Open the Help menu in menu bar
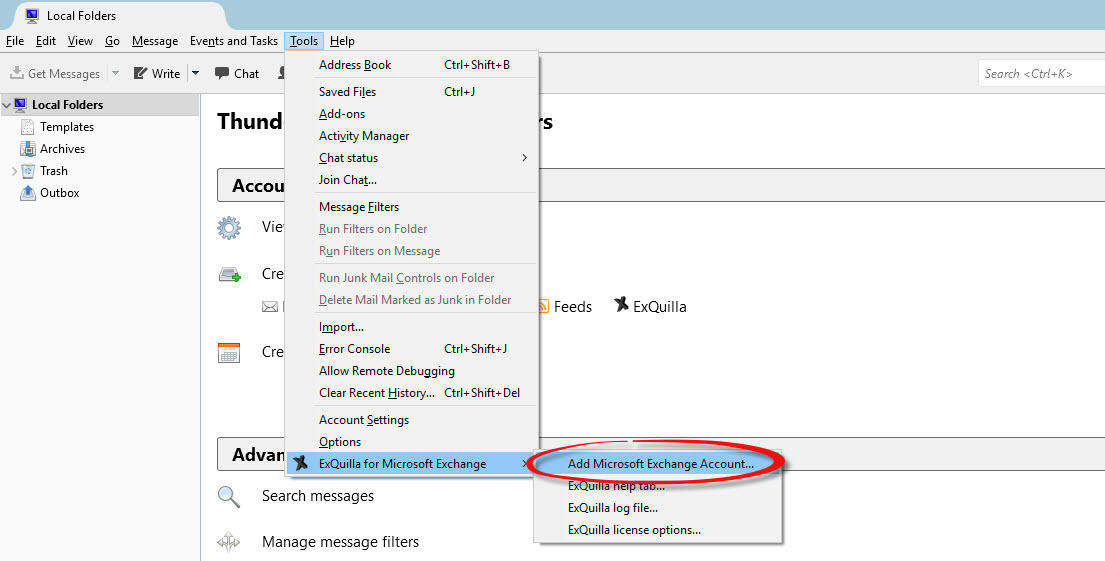The width and height of the screenshot is (1105, 561). pos(342,41)
